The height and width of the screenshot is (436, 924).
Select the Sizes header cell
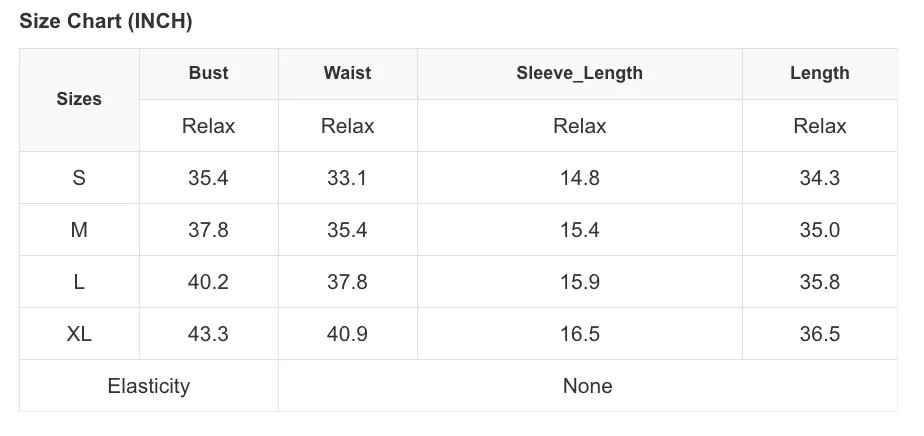(x=79, y=99)
